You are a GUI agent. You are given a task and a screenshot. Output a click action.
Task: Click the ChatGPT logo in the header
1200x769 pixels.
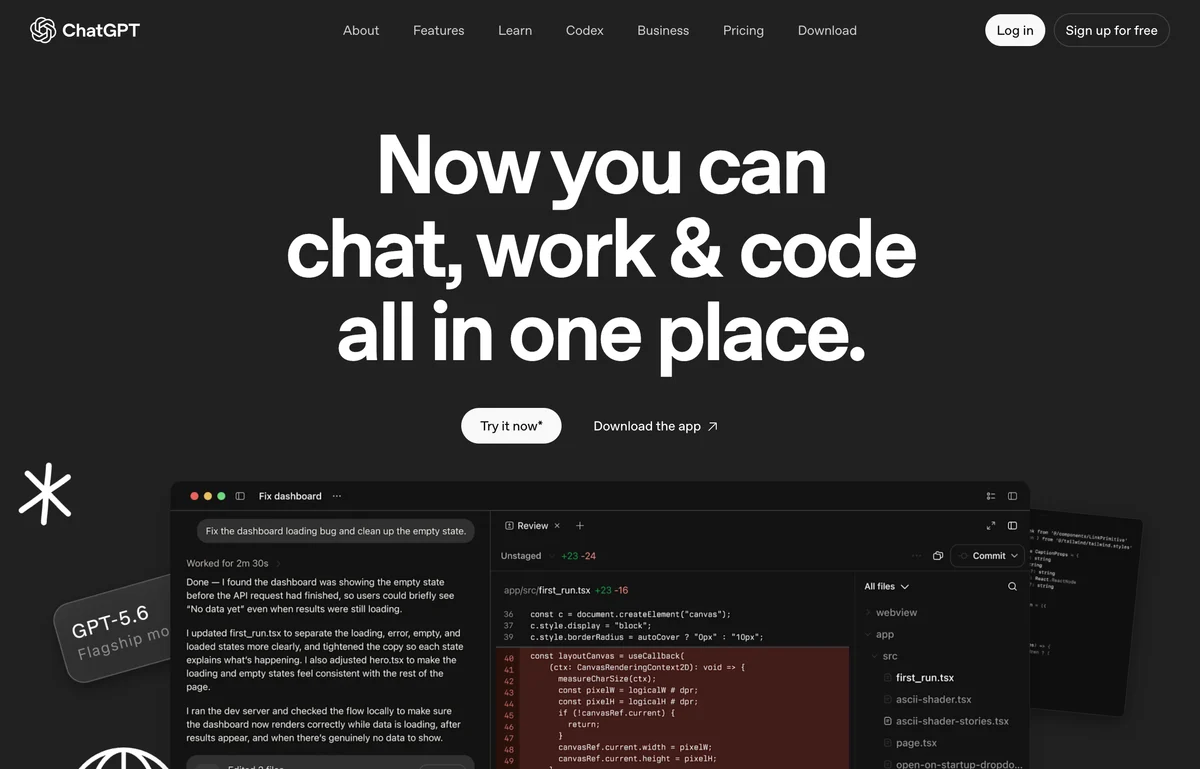(85, 30)
